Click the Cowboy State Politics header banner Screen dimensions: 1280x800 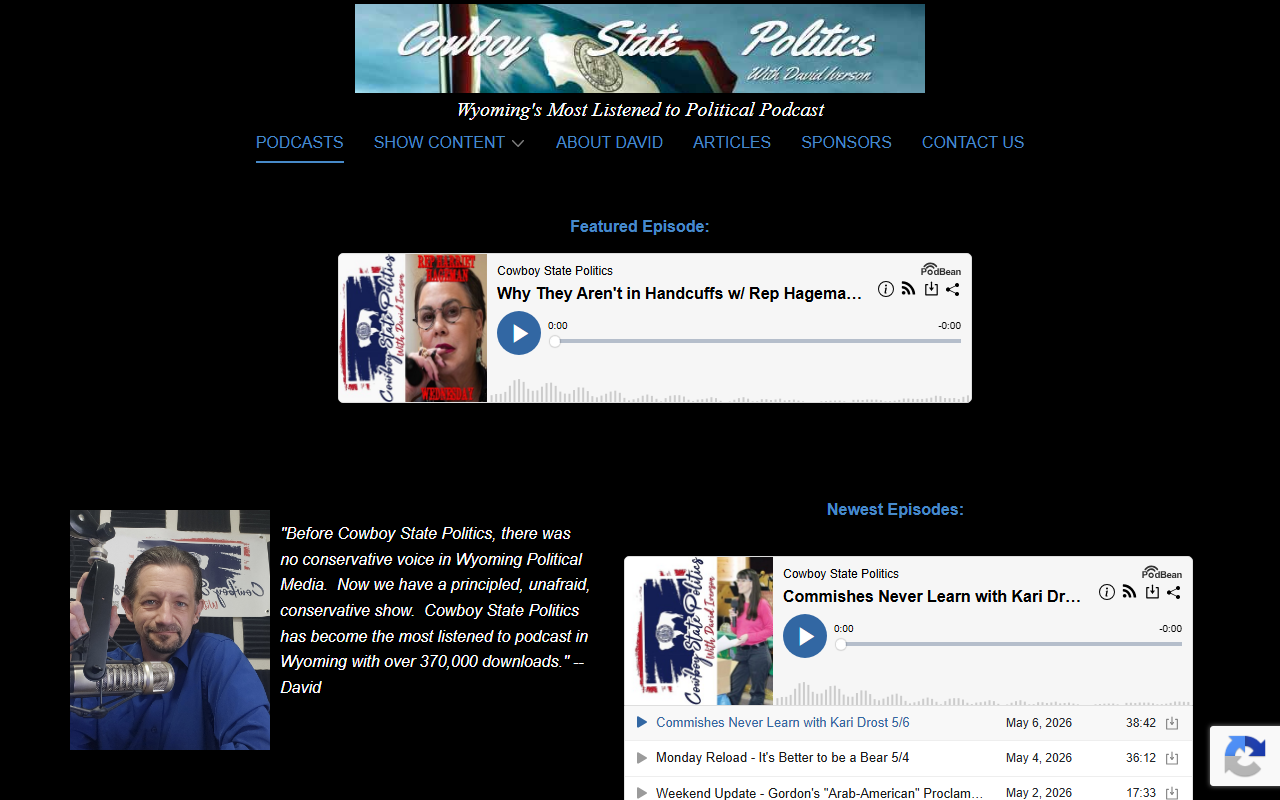tap(640, 48)
